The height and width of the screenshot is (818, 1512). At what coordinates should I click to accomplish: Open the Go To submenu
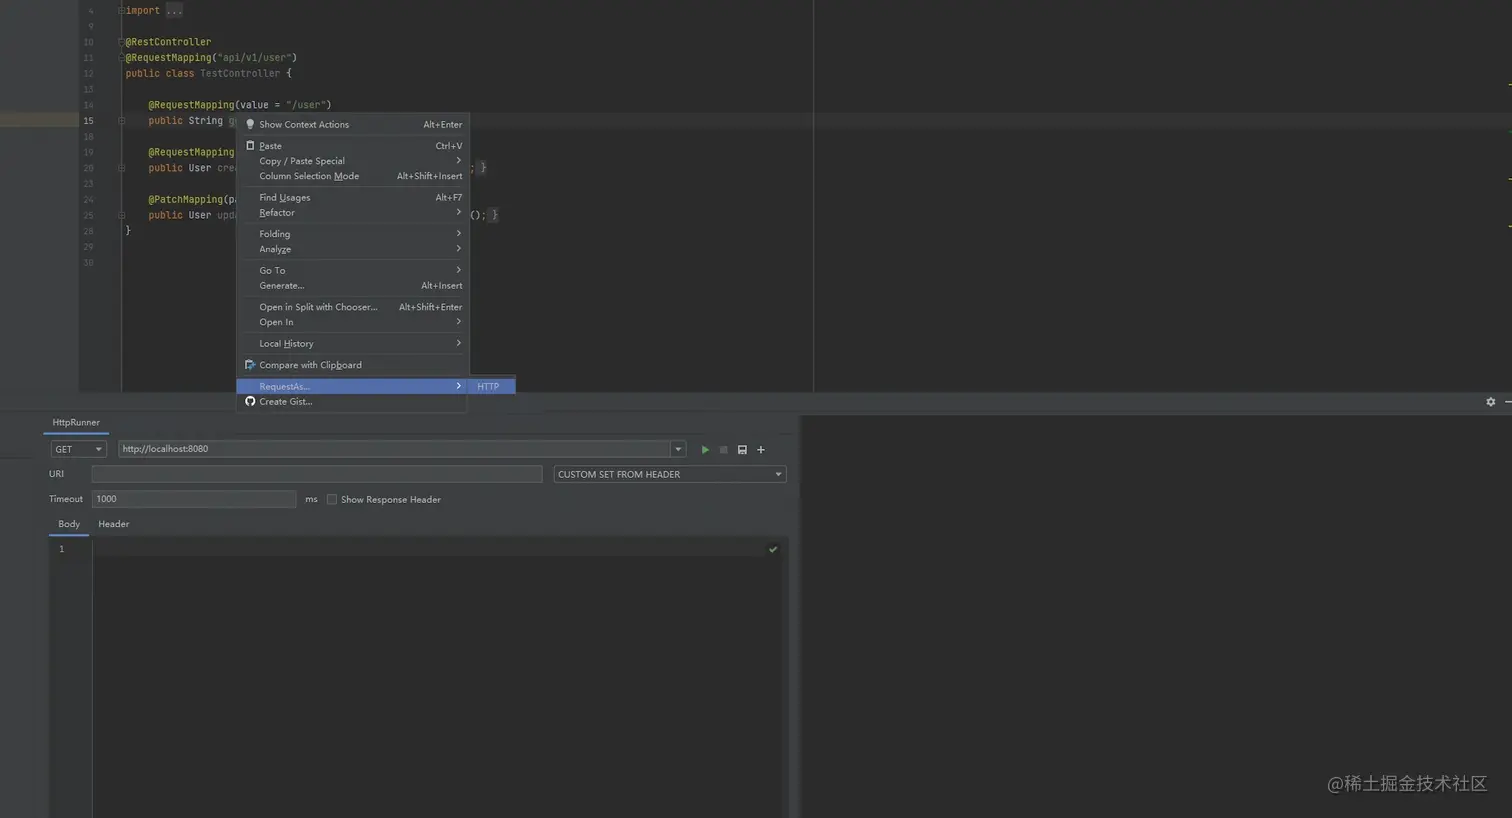pyautogui.click(x=352, y=270)
